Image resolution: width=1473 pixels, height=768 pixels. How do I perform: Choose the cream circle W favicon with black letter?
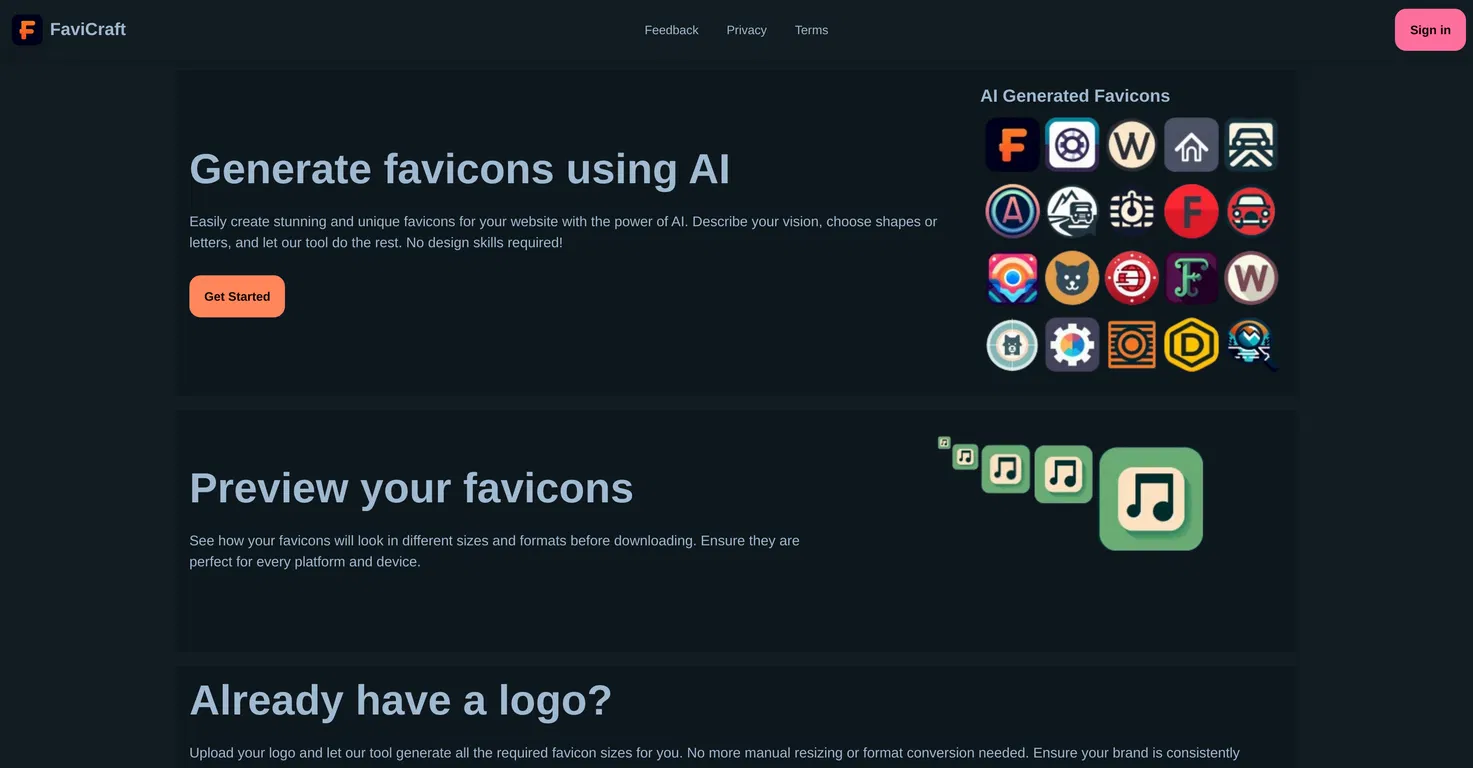pos(1132,145)
